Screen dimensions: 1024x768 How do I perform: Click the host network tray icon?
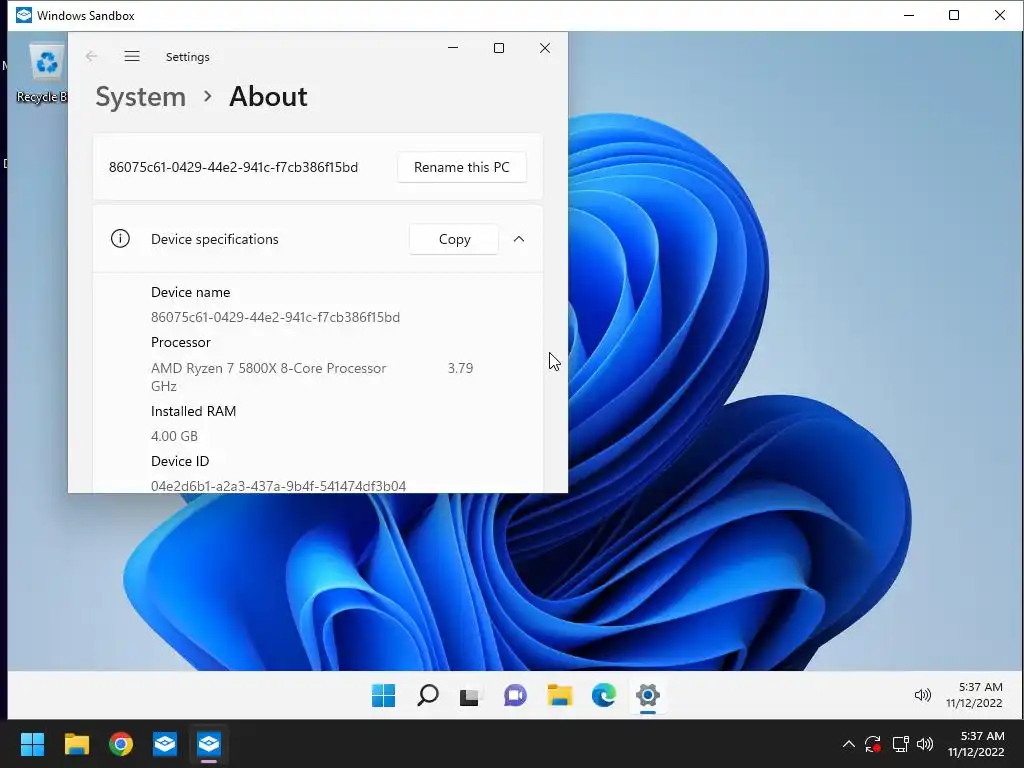(x=900, y=744)
